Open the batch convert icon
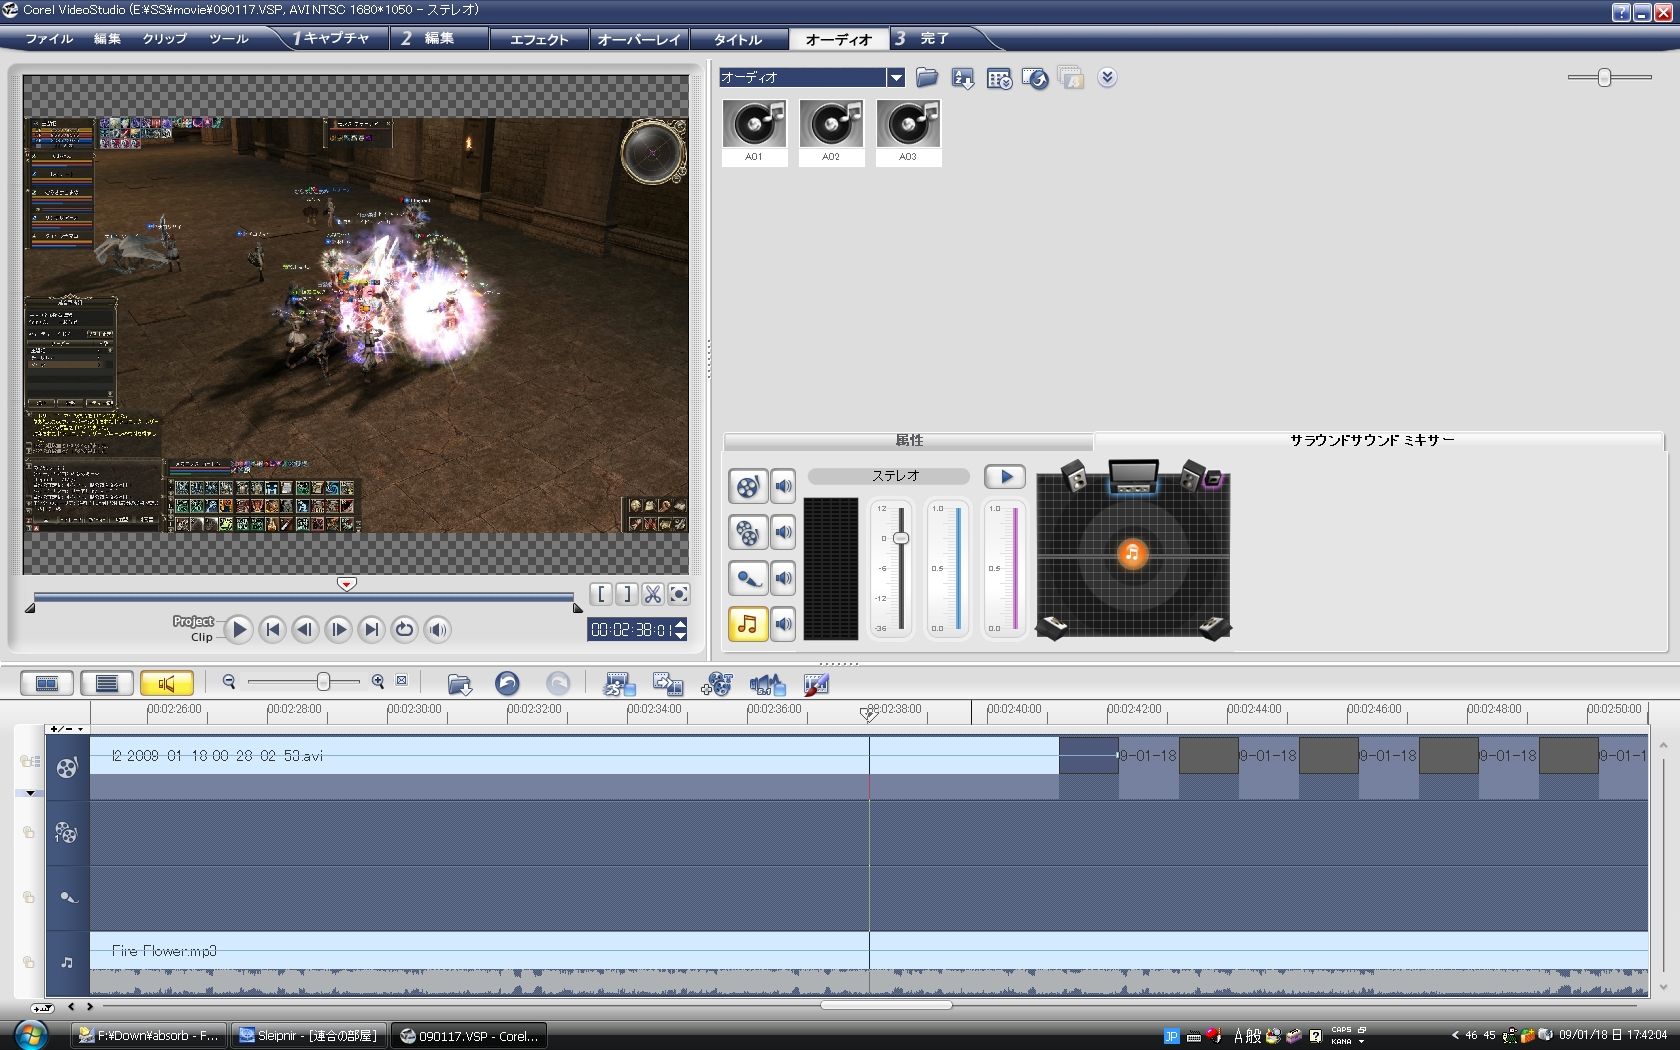 click(x=667, y=684)
